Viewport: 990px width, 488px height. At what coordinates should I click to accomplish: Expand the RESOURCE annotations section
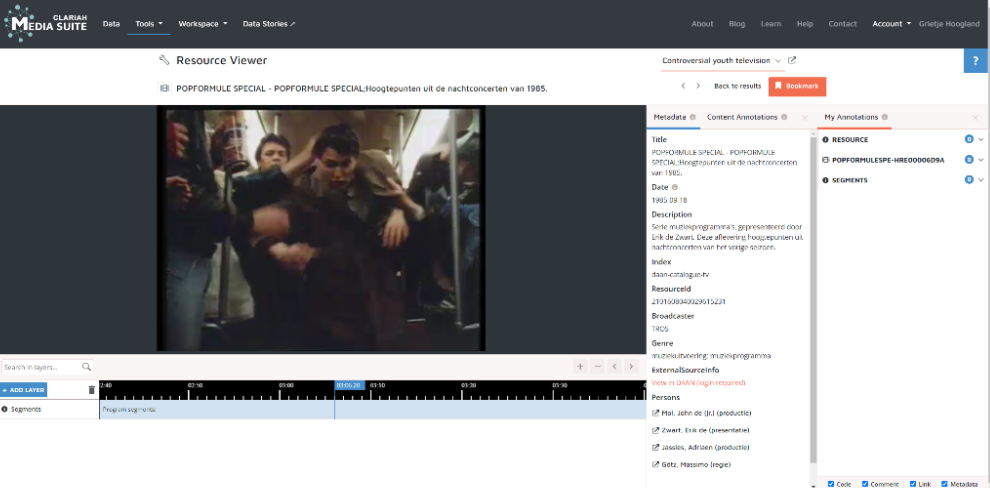tap(981, 140)
